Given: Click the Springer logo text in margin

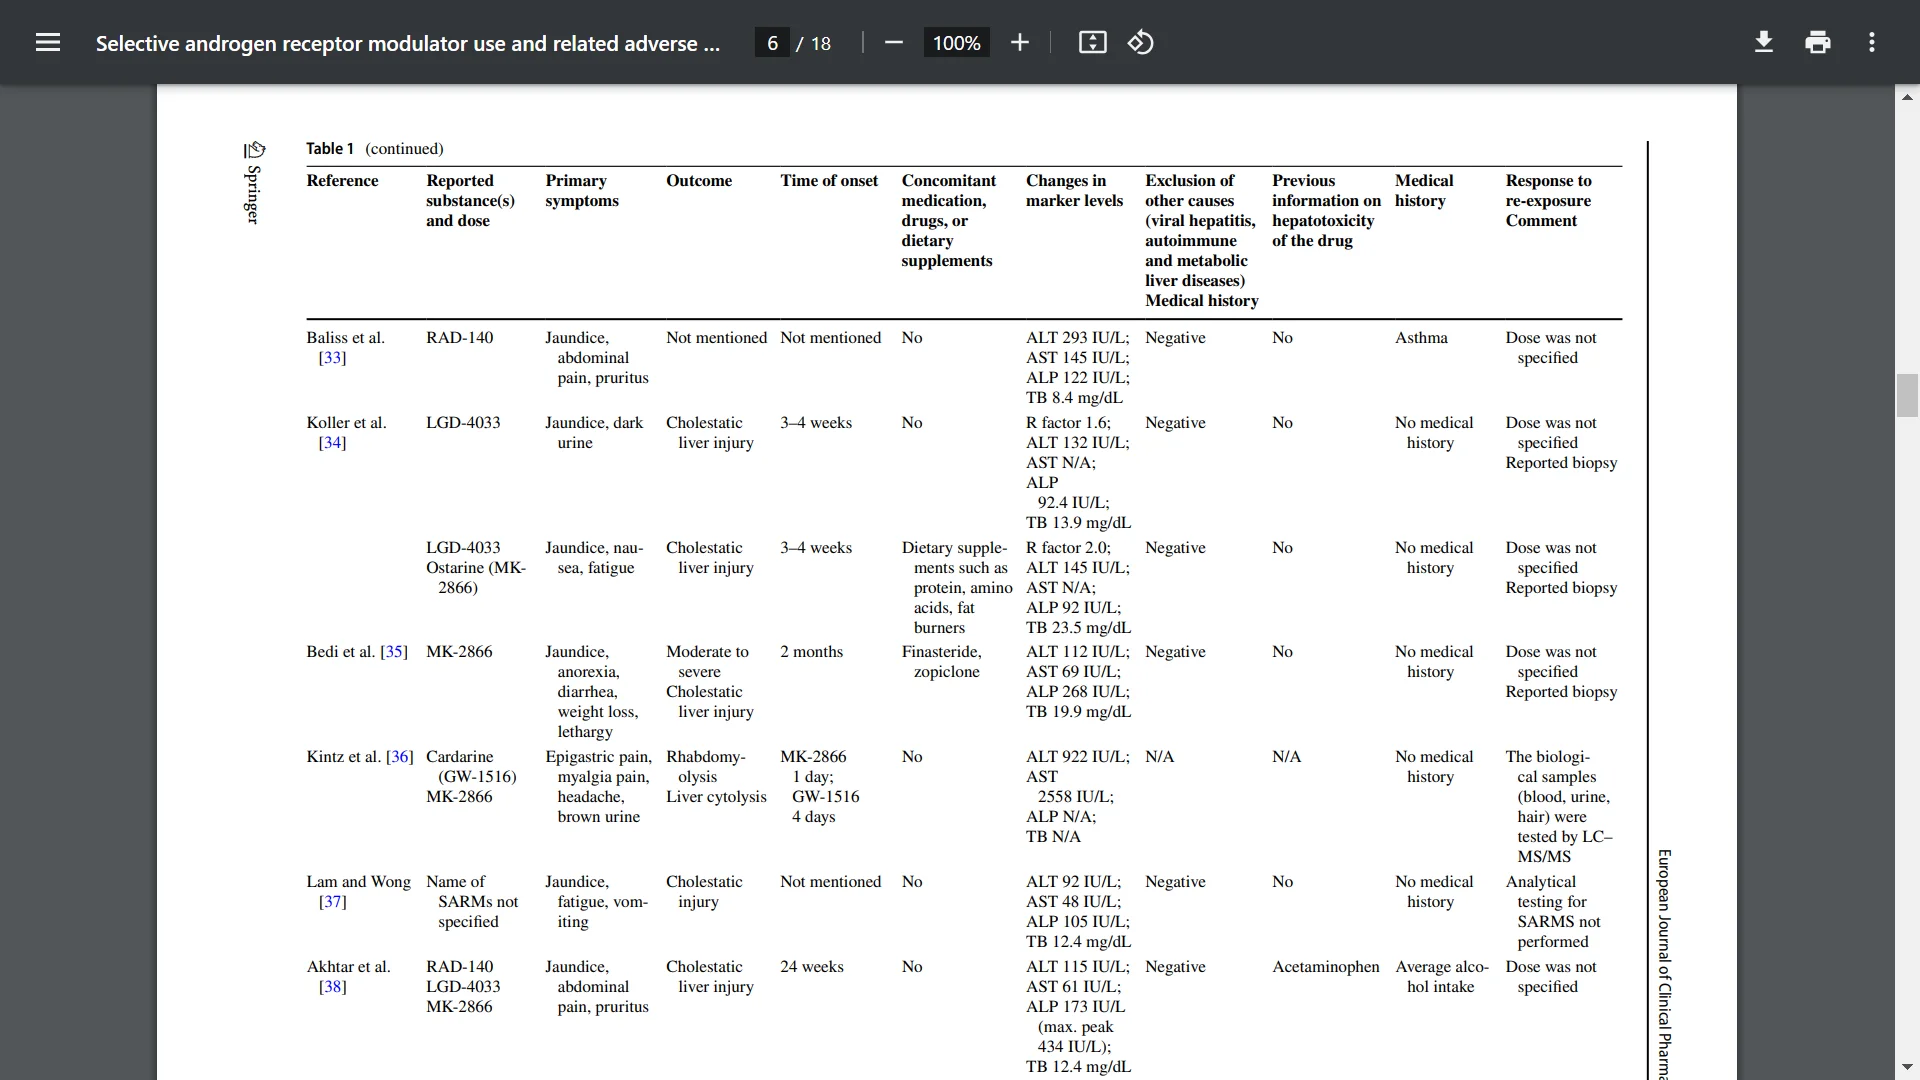Looking at the screenshot, I should 254,183.
